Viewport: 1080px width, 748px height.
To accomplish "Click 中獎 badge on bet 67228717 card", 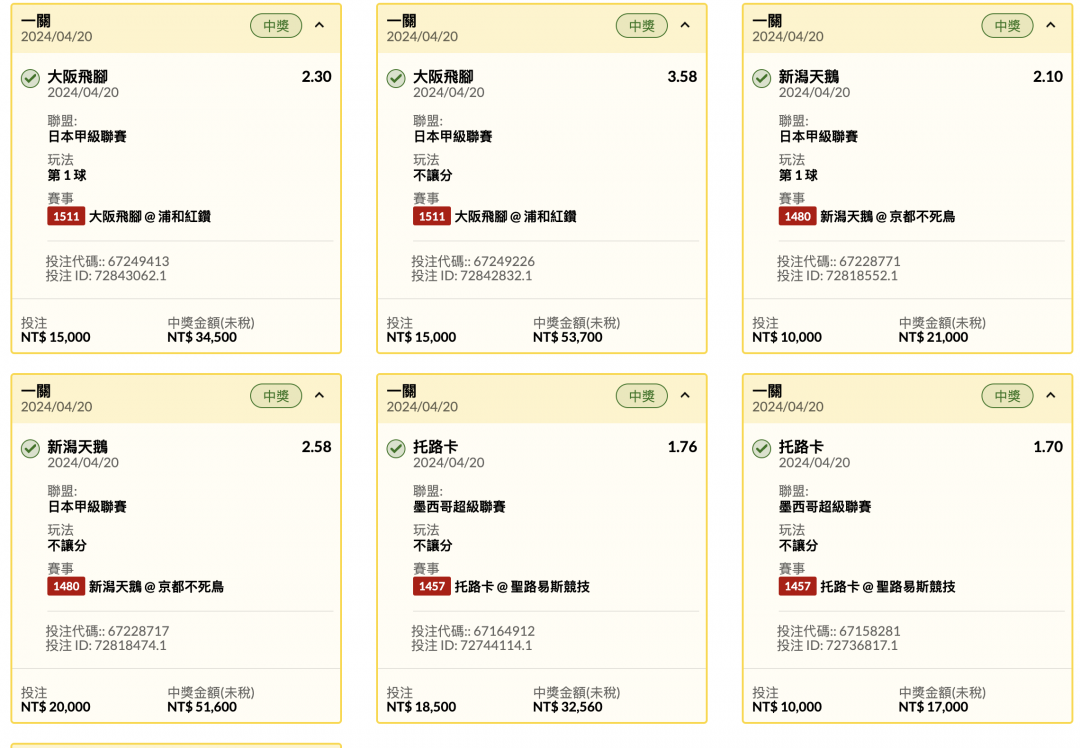I will tap(276, 395).
